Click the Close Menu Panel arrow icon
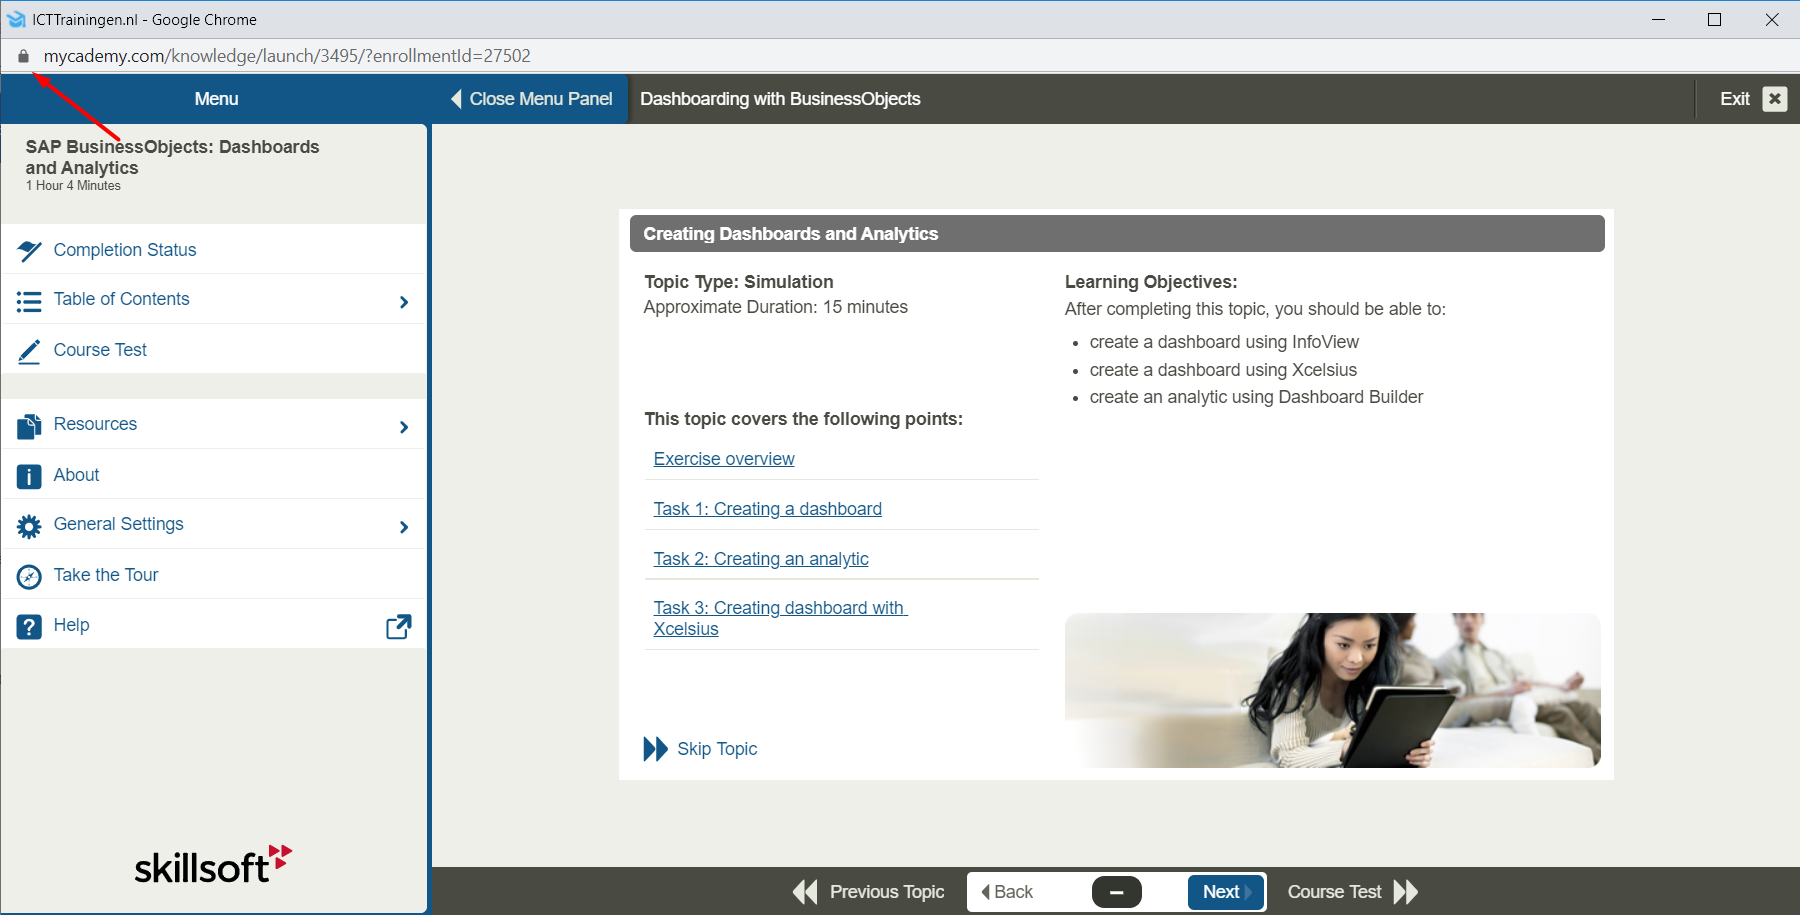 (x=456, y=99)
